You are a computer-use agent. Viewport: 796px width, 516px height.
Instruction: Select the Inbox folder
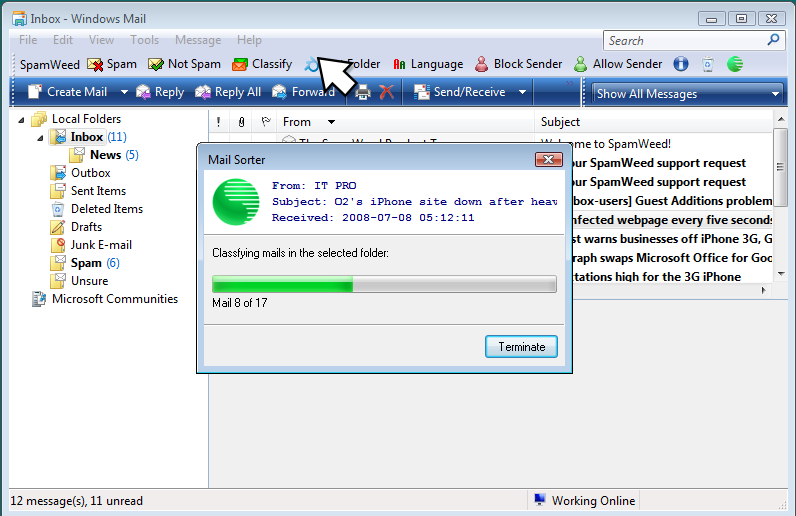click(87, 137)
